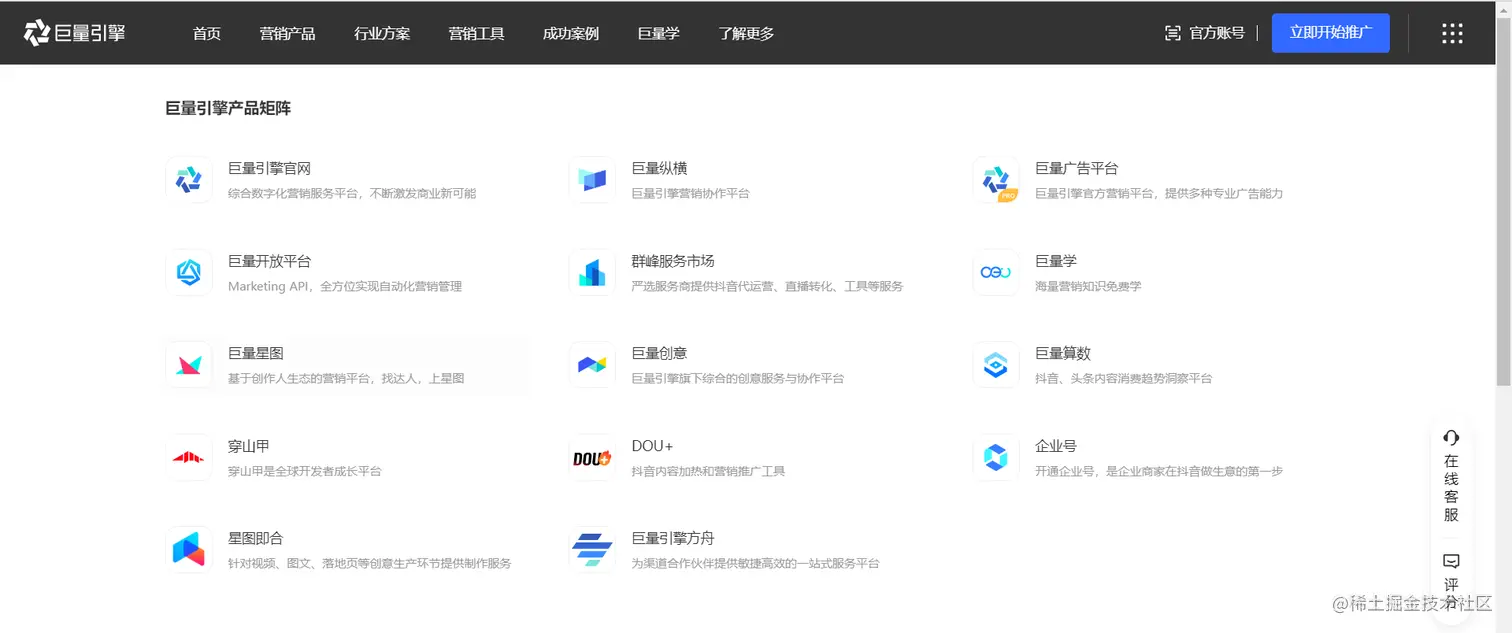Image resolution: width=1512 pixels, height=633 pixels.
Task: Open the 巨量引擎方舟 title link
Action: coord(673,538)
